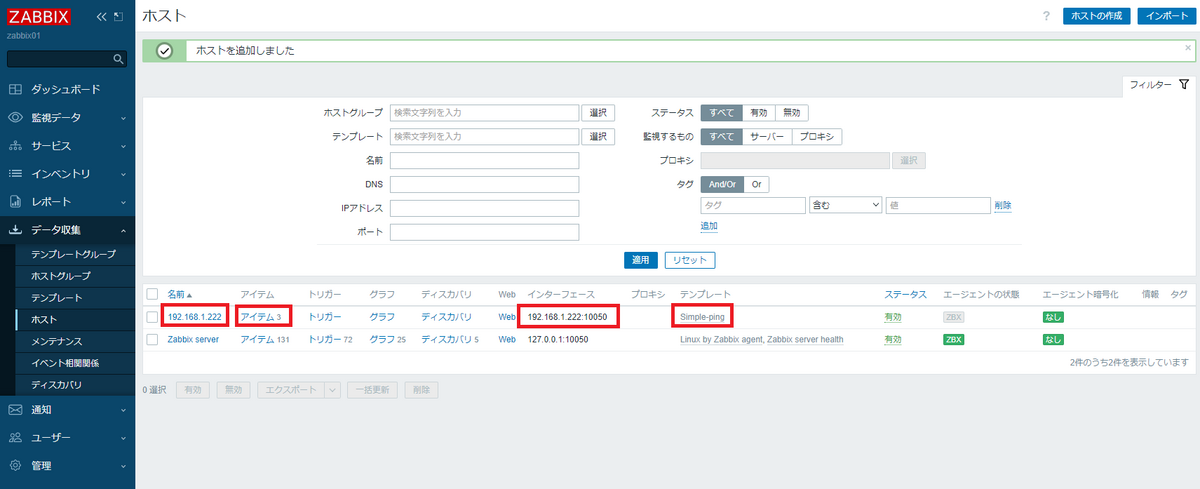Collapse the sidebar with the double-chevron icon

101,17
